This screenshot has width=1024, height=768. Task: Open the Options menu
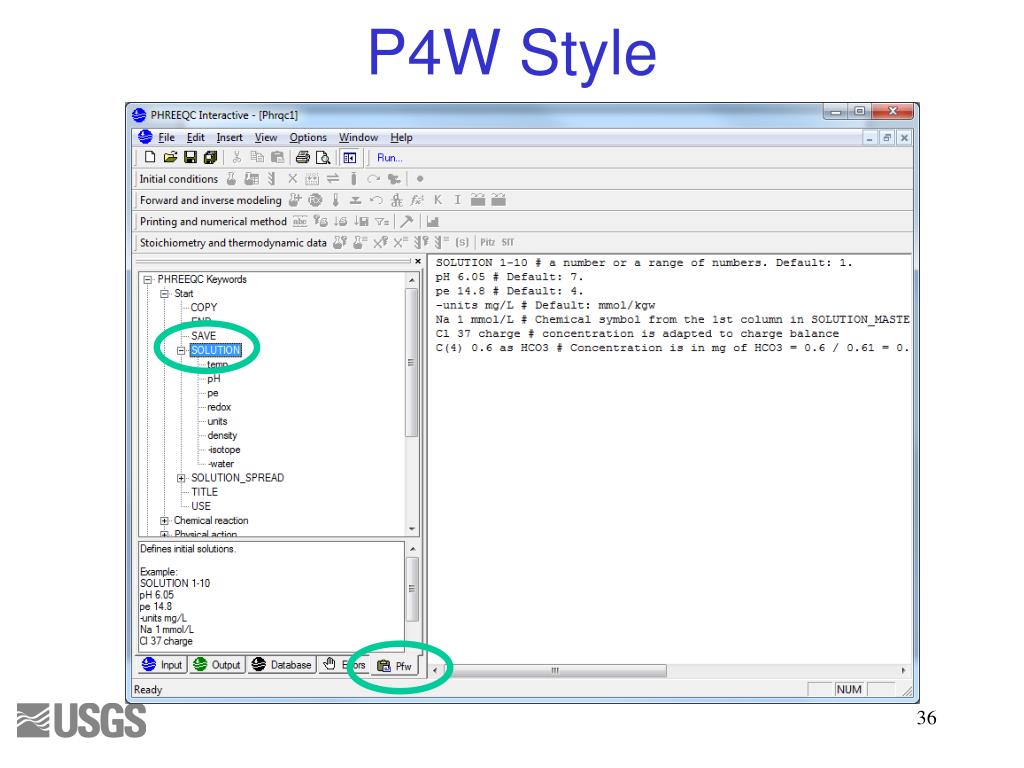308,138
